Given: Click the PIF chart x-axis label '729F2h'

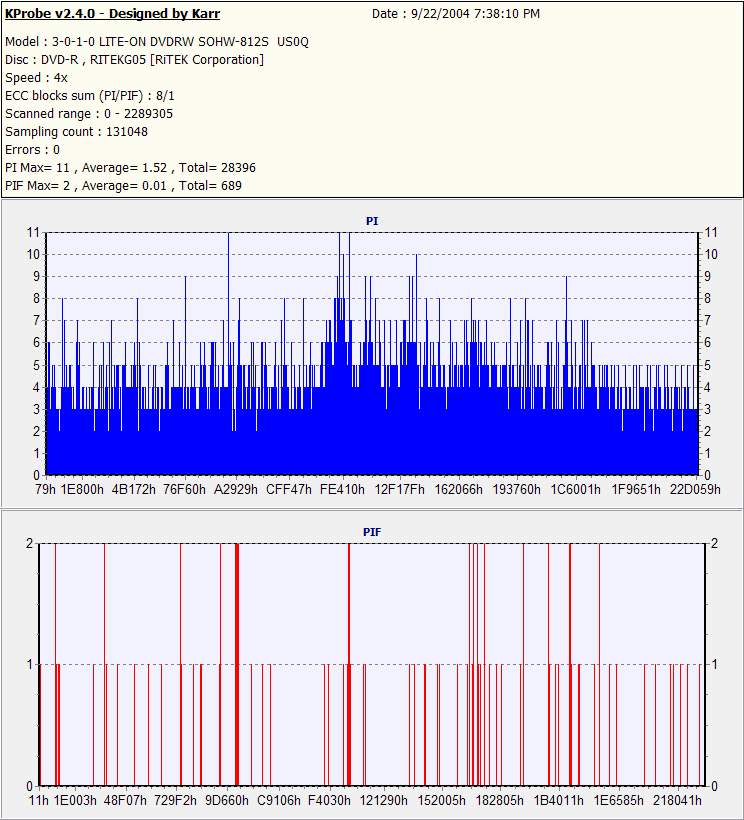Looking at the screenshot, I should pos(176,801).
